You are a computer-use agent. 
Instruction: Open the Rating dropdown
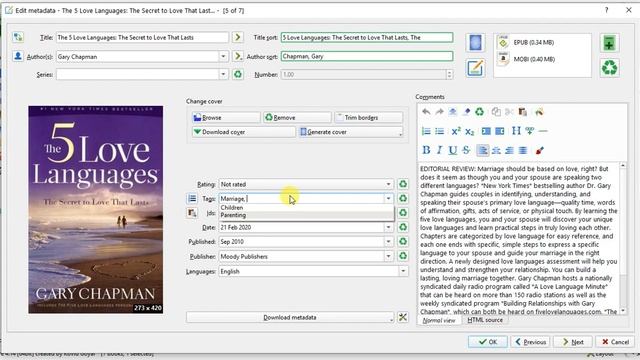click(x=388, y=184)
